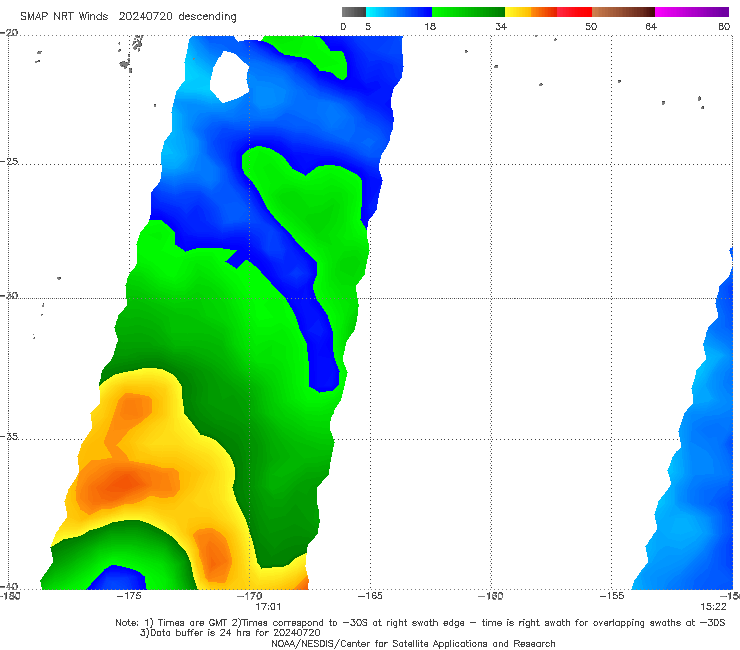Click the longitude label '-155' on the bottom axis
Screen dimensions: 740x650
pos(612,596)
